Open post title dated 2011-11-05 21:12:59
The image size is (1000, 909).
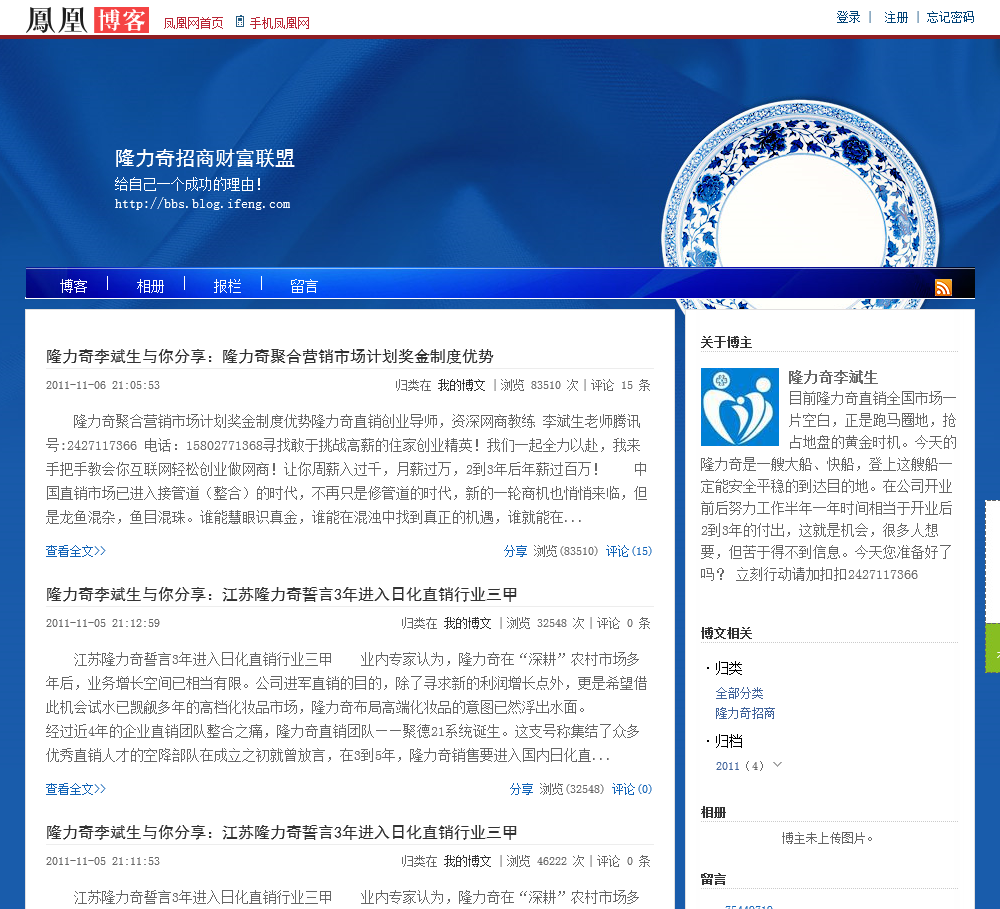[281, 594]
